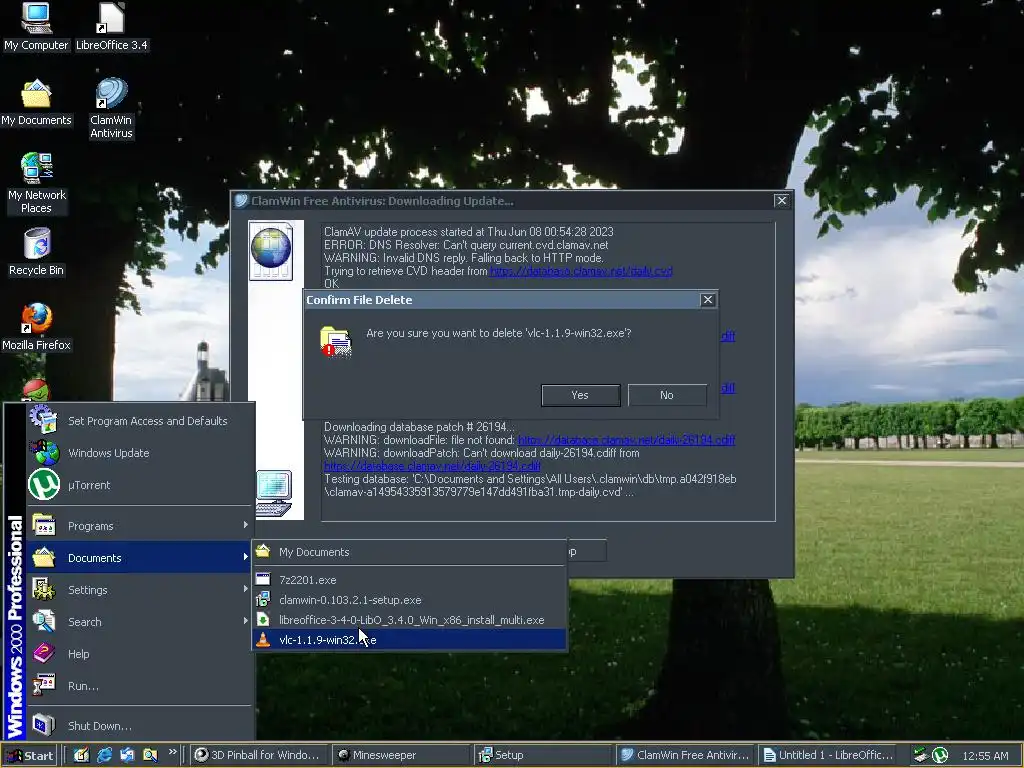Click the libreoffice installer file icon
This screenshot has height=768, width=1024.
point(263,620)
